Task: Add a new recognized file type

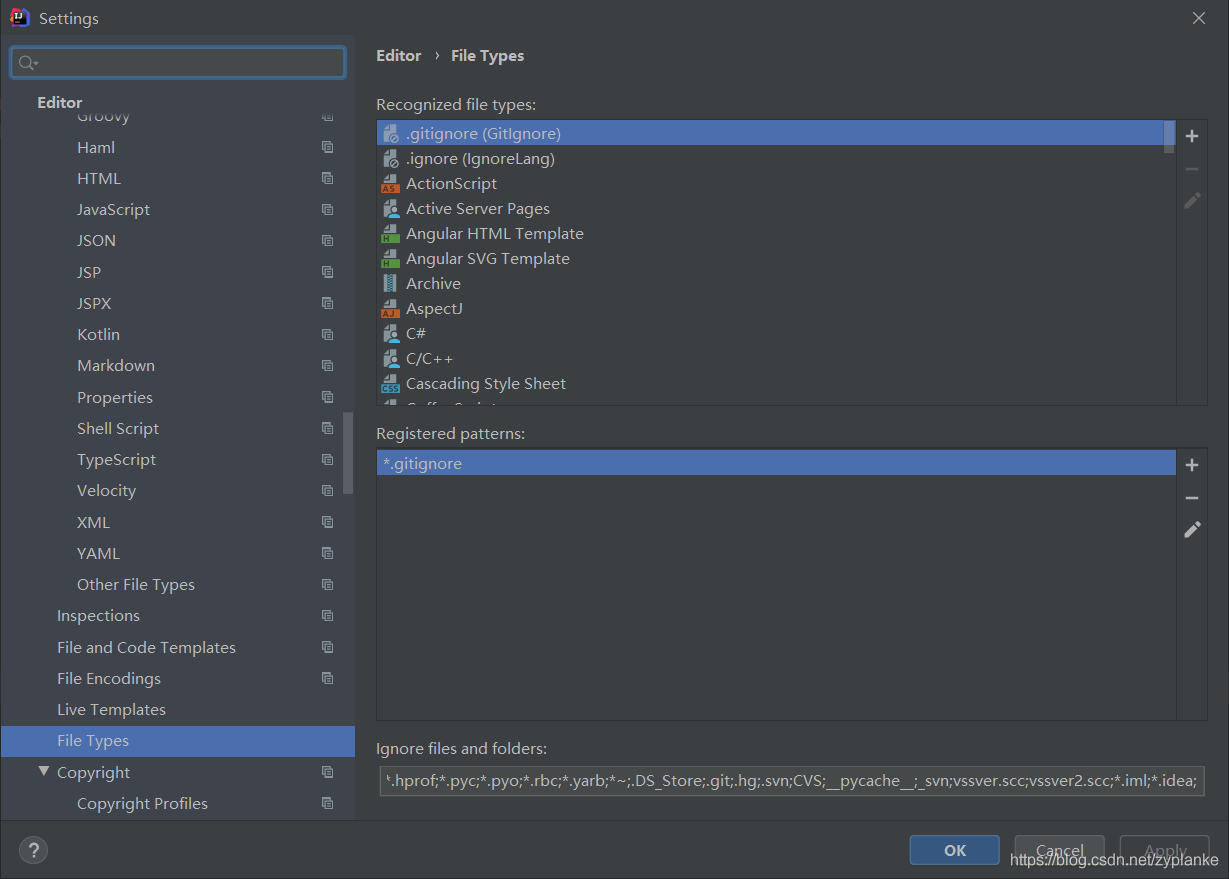Action: tap(1192, 135)
